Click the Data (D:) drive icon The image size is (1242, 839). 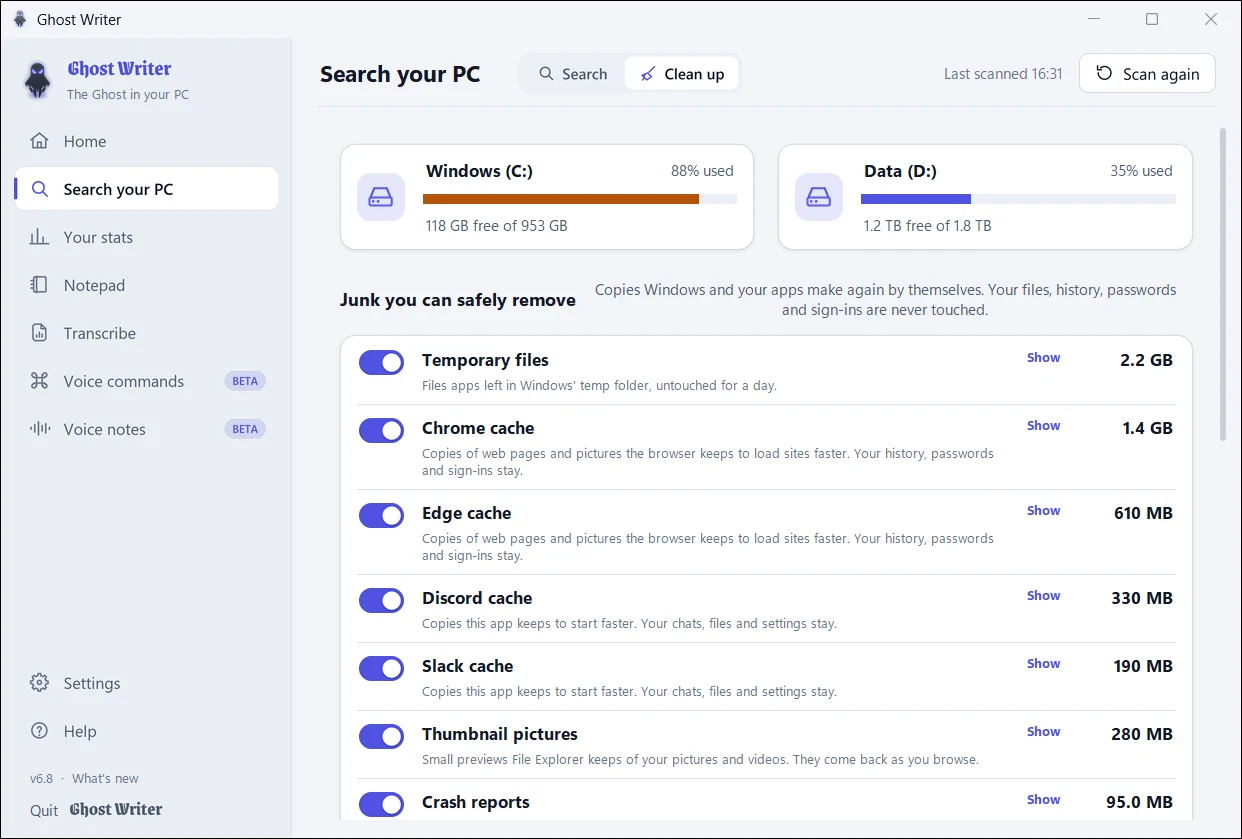click(x=819, y=197)
